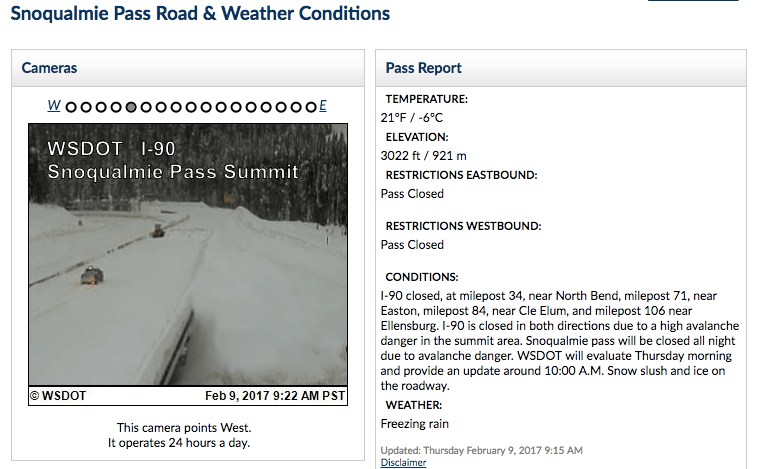Click the Pass Report panel header

click(x=561, y=68)
